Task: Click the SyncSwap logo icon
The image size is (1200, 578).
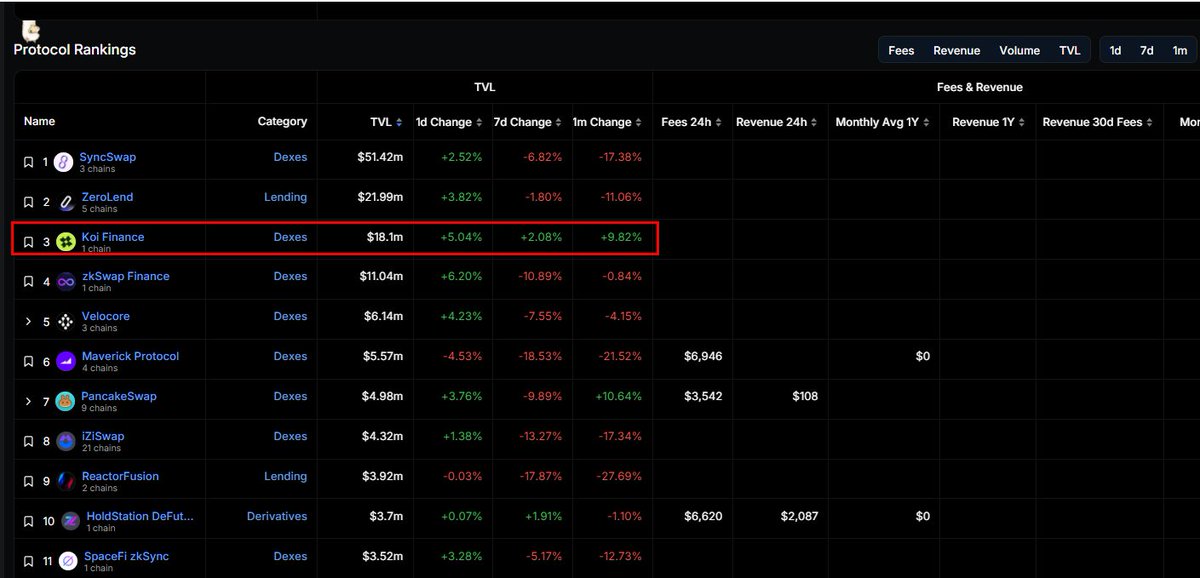Action: coord(64,162)
